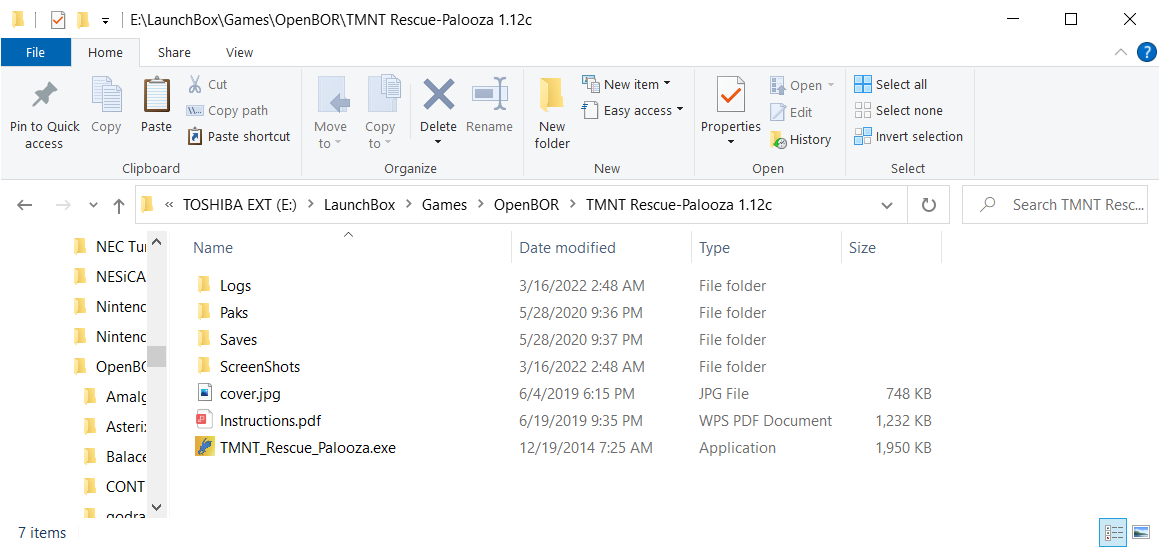Select the Logs folder
1159x547 pixels.
tap(235, 285)
